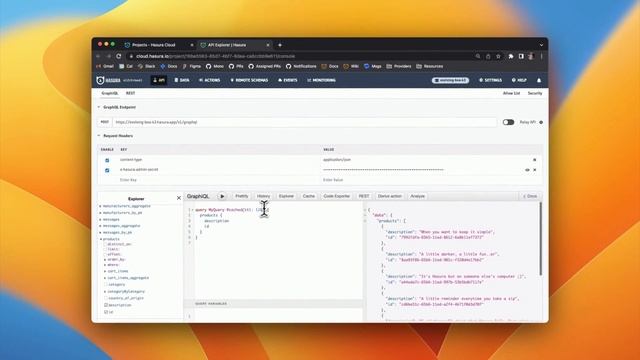The image size is (640, 360).
Task: Bookmark this page with the star icon
Action: (498, 56)
